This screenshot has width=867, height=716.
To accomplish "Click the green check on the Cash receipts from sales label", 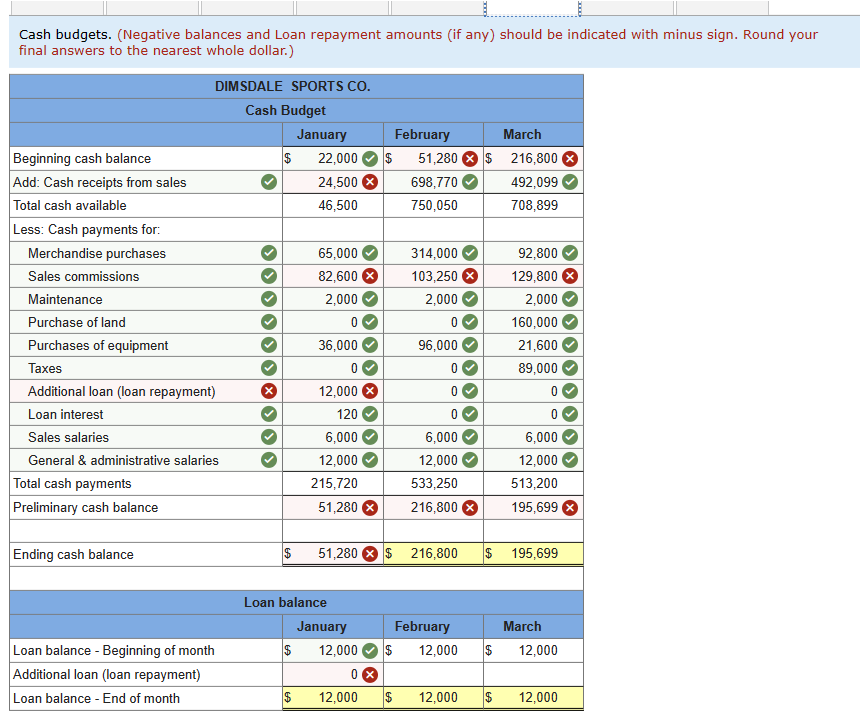I will [x=269, y=182].
